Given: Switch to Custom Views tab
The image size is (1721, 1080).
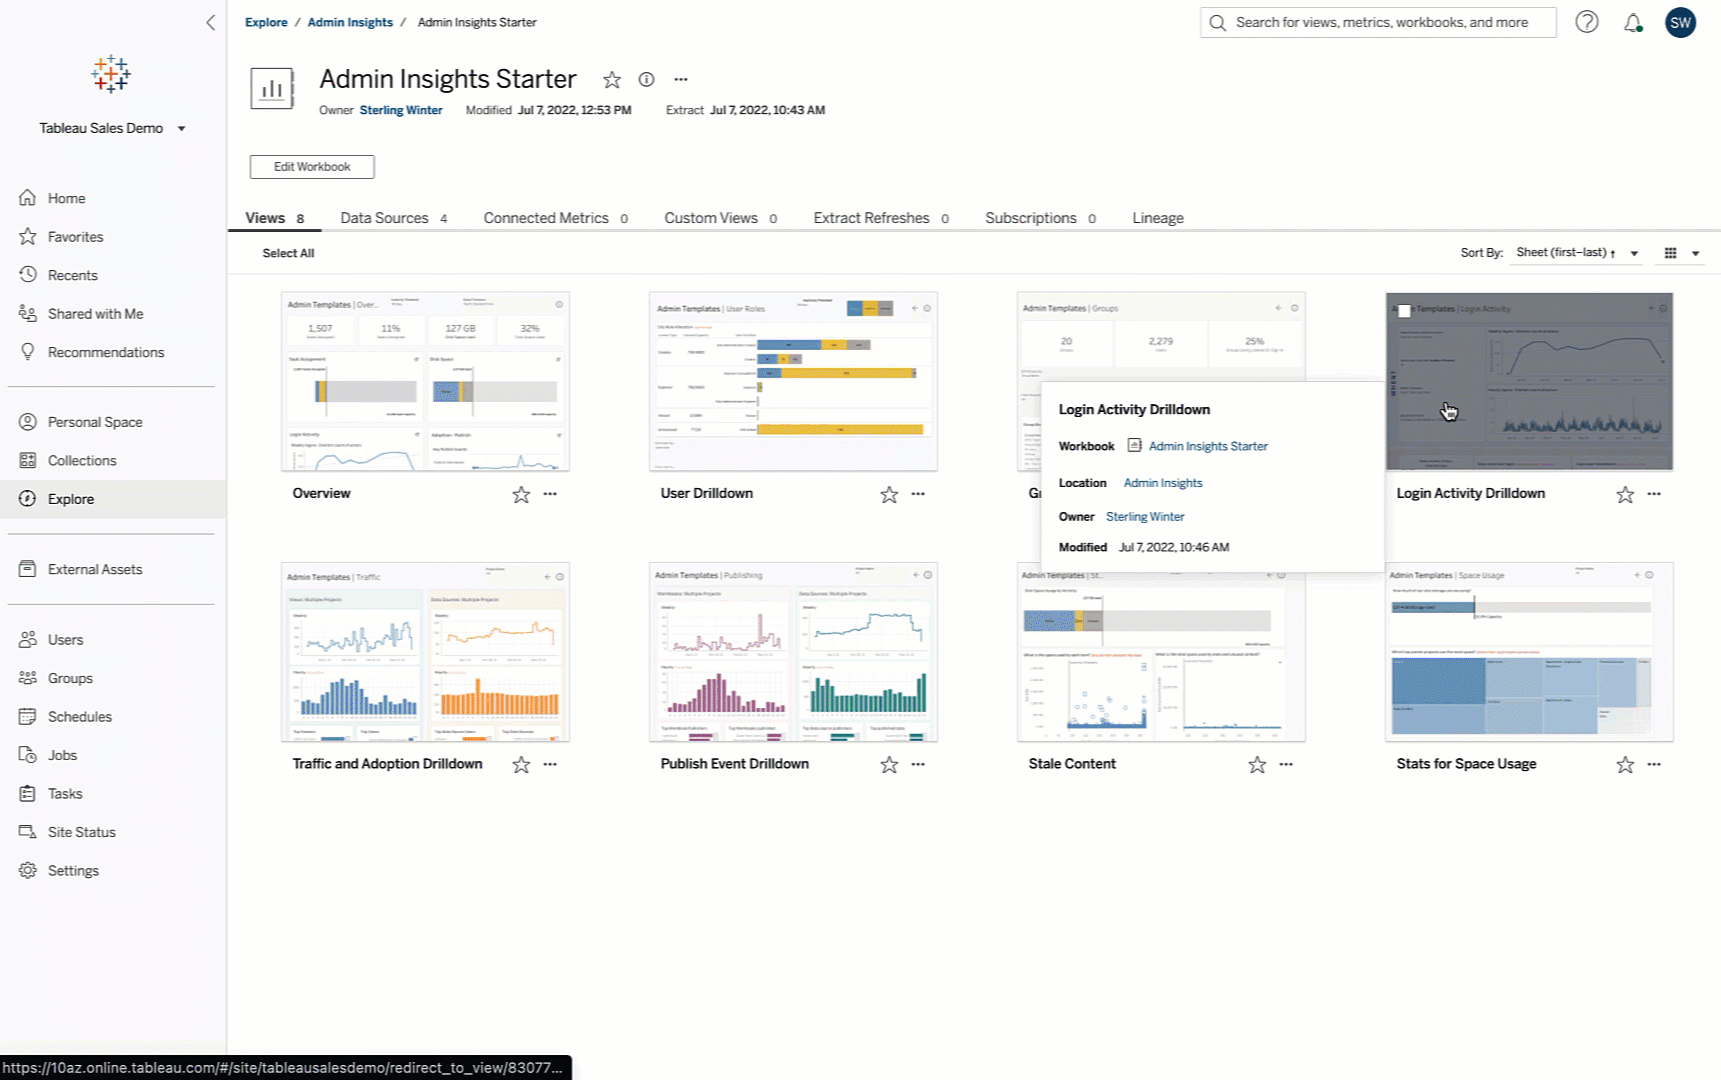Looking at the screenshot, I should (720, 218).
